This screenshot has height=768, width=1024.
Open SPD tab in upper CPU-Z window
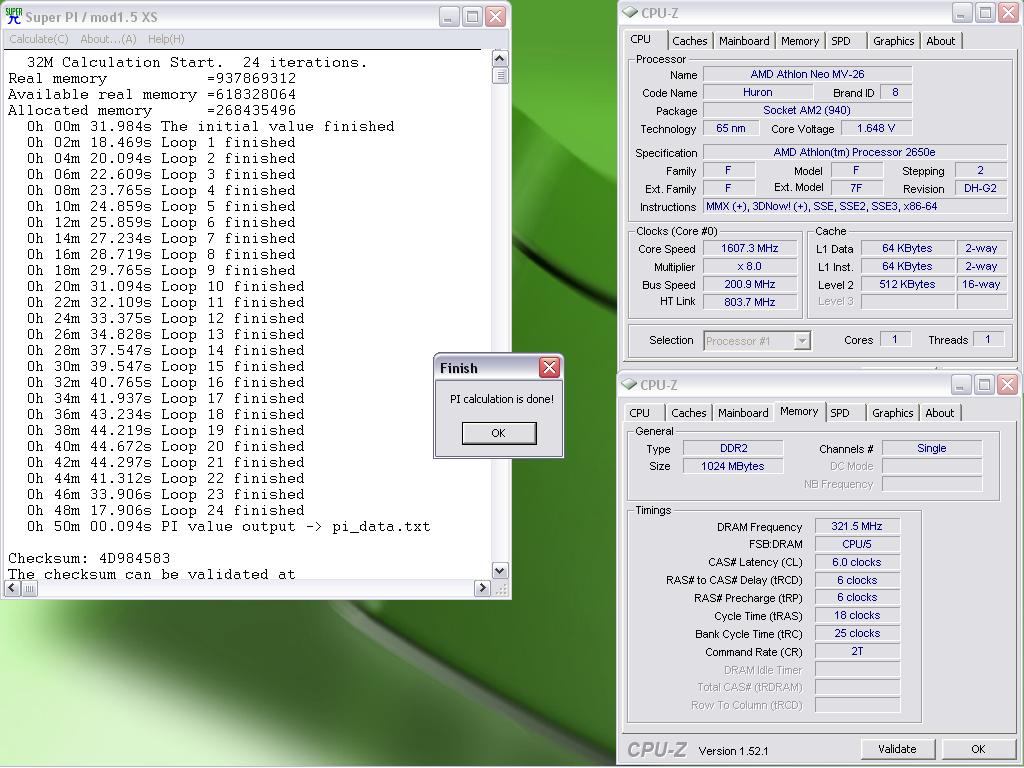click(x=841, y=41)
